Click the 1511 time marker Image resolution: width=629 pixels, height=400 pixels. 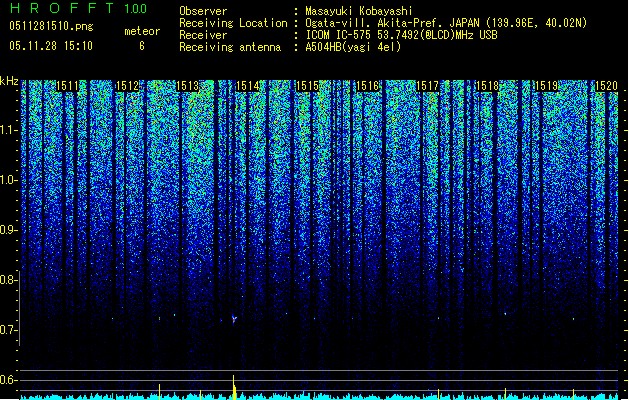(67, 86)
